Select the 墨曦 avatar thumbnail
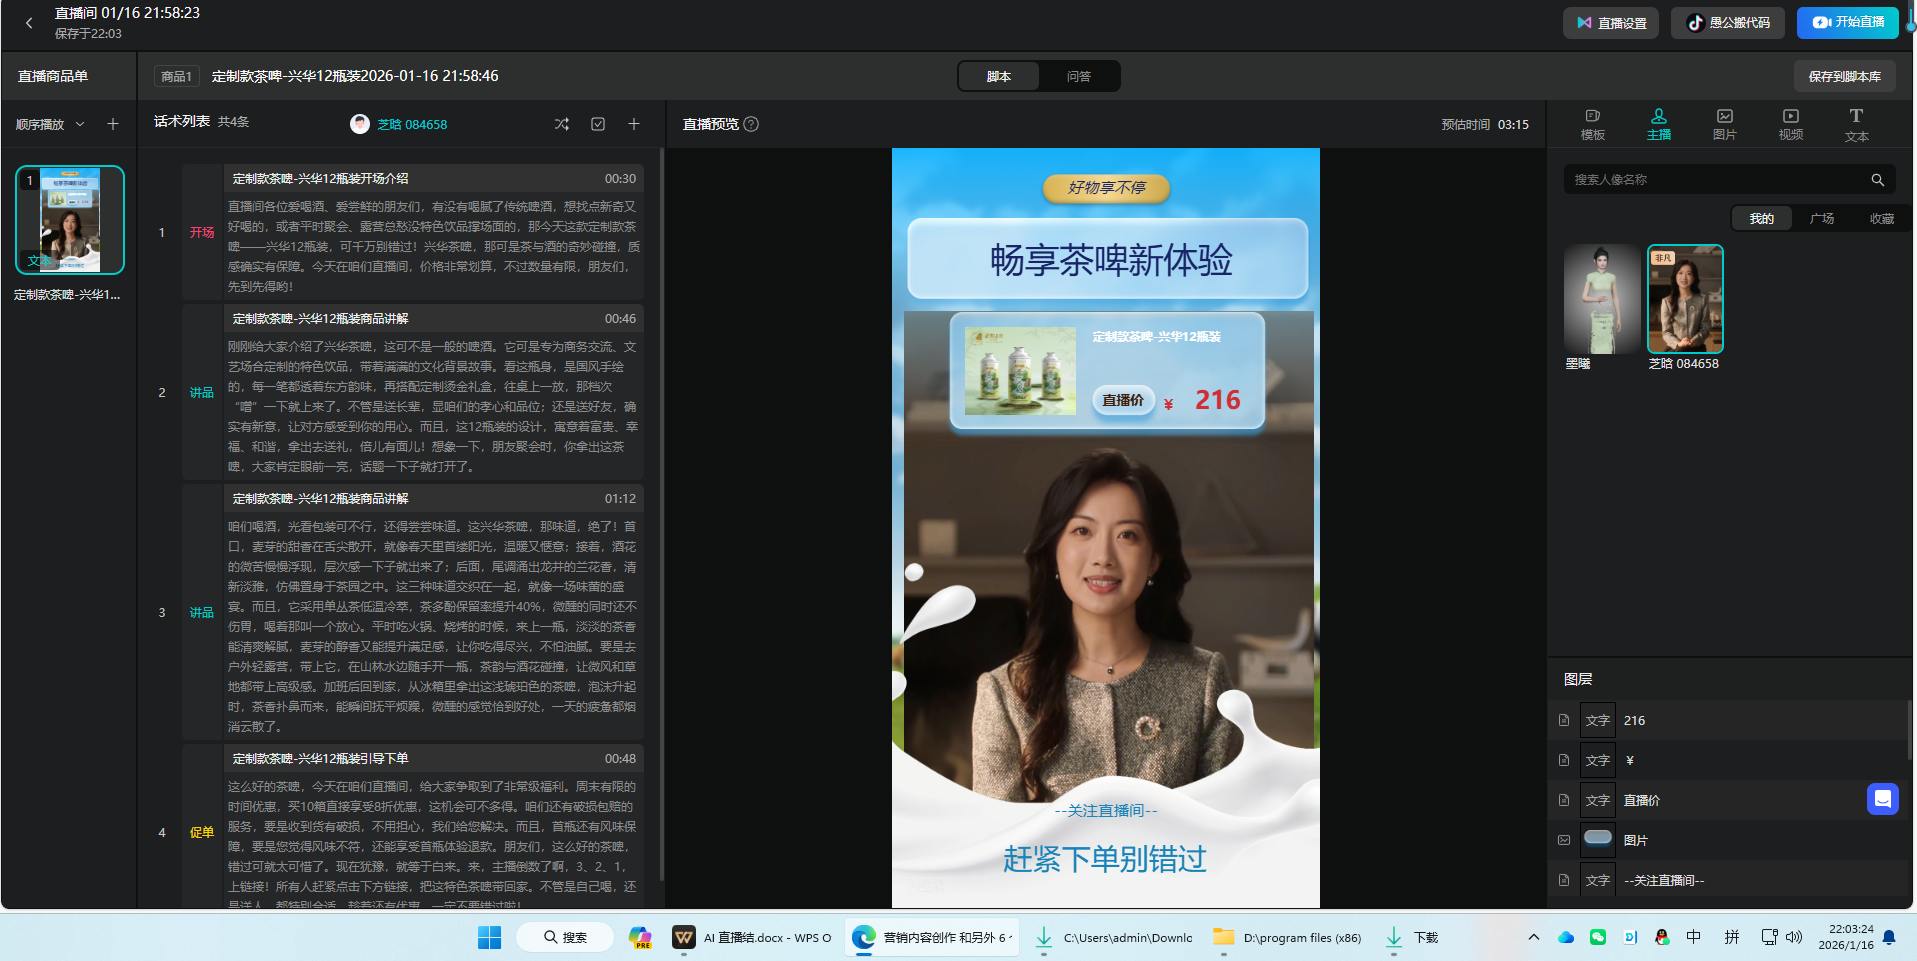 [1601, 298]
